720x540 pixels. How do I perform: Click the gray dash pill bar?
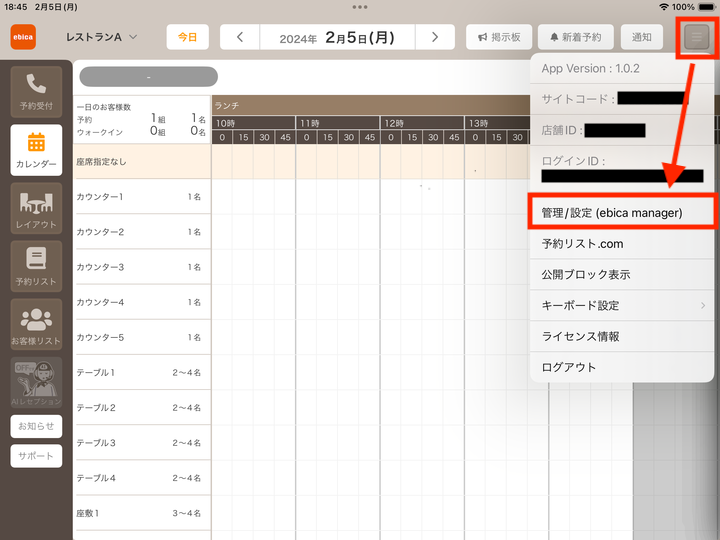pos(148,77)
